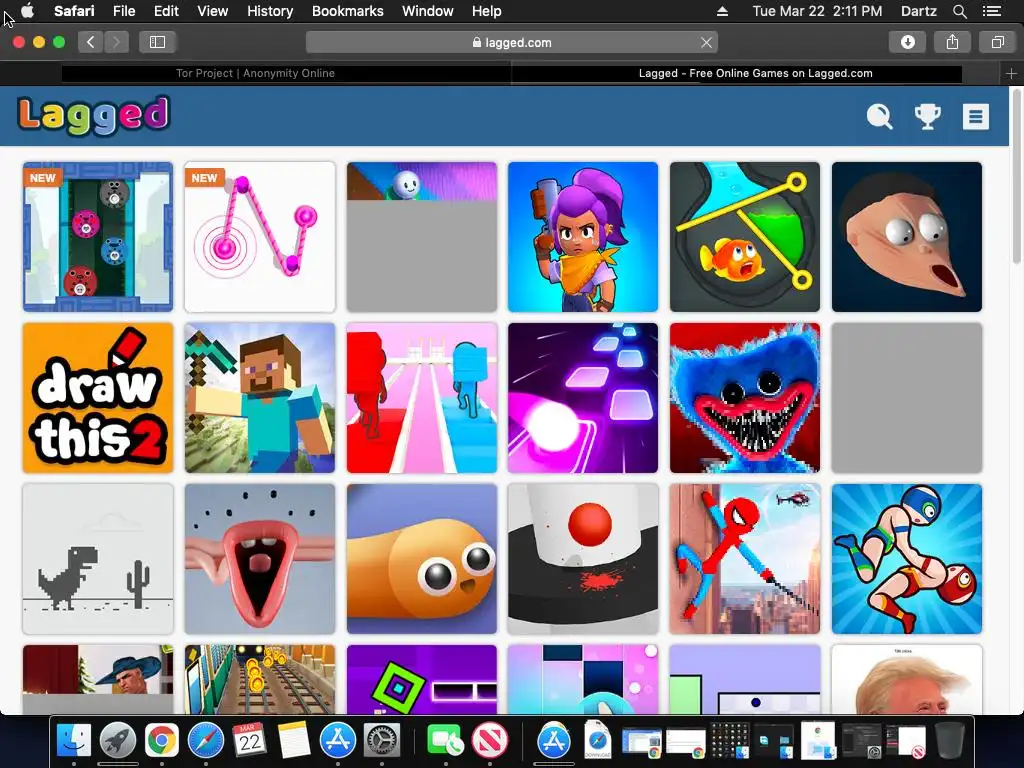Screen dimensions: 1024x768
Task: Add a new tab with the plus button
Action: coord(1011,74)
